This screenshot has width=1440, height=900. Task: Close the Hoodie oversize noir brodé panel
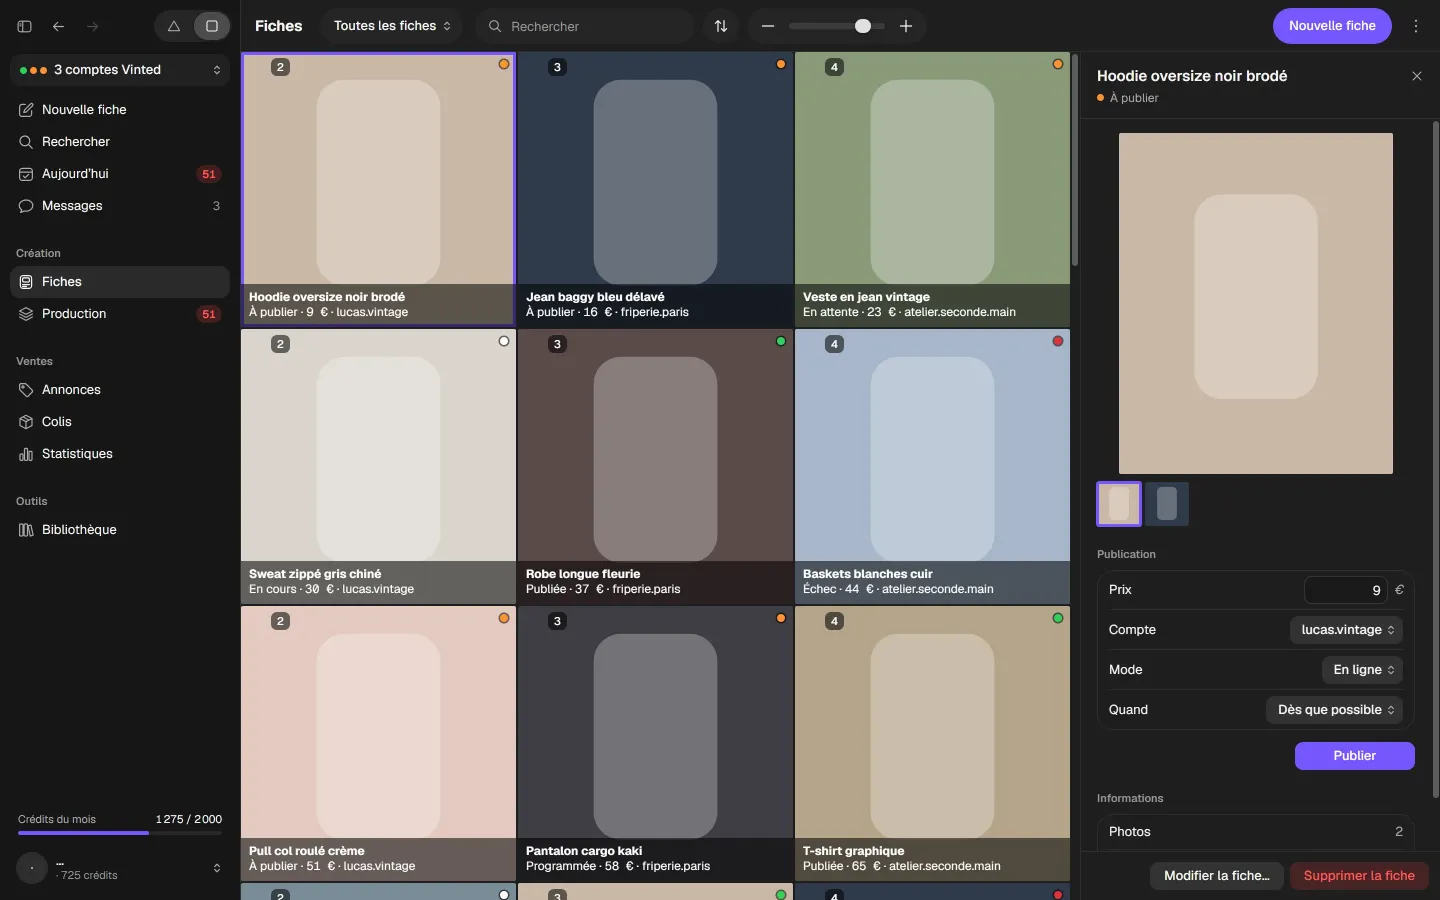[1416, 76]
